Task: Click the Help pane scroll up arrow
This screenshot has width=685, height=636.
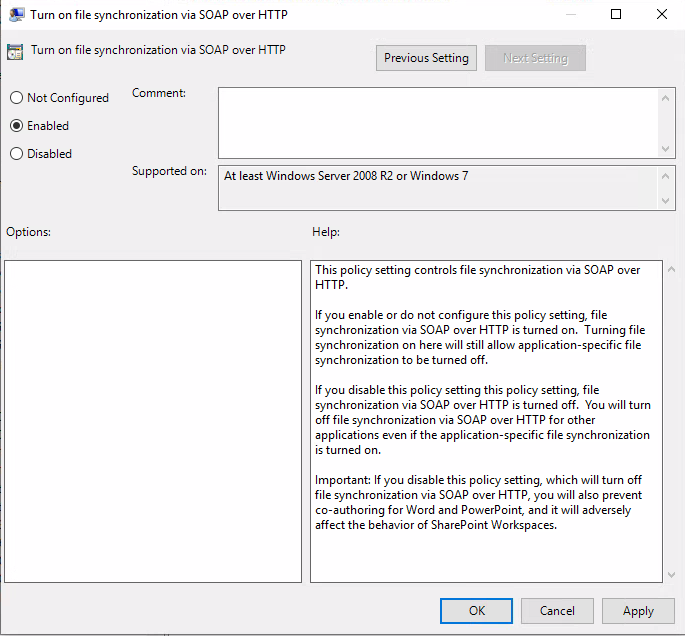Action: pyautogui.click(x=671, y=270)
